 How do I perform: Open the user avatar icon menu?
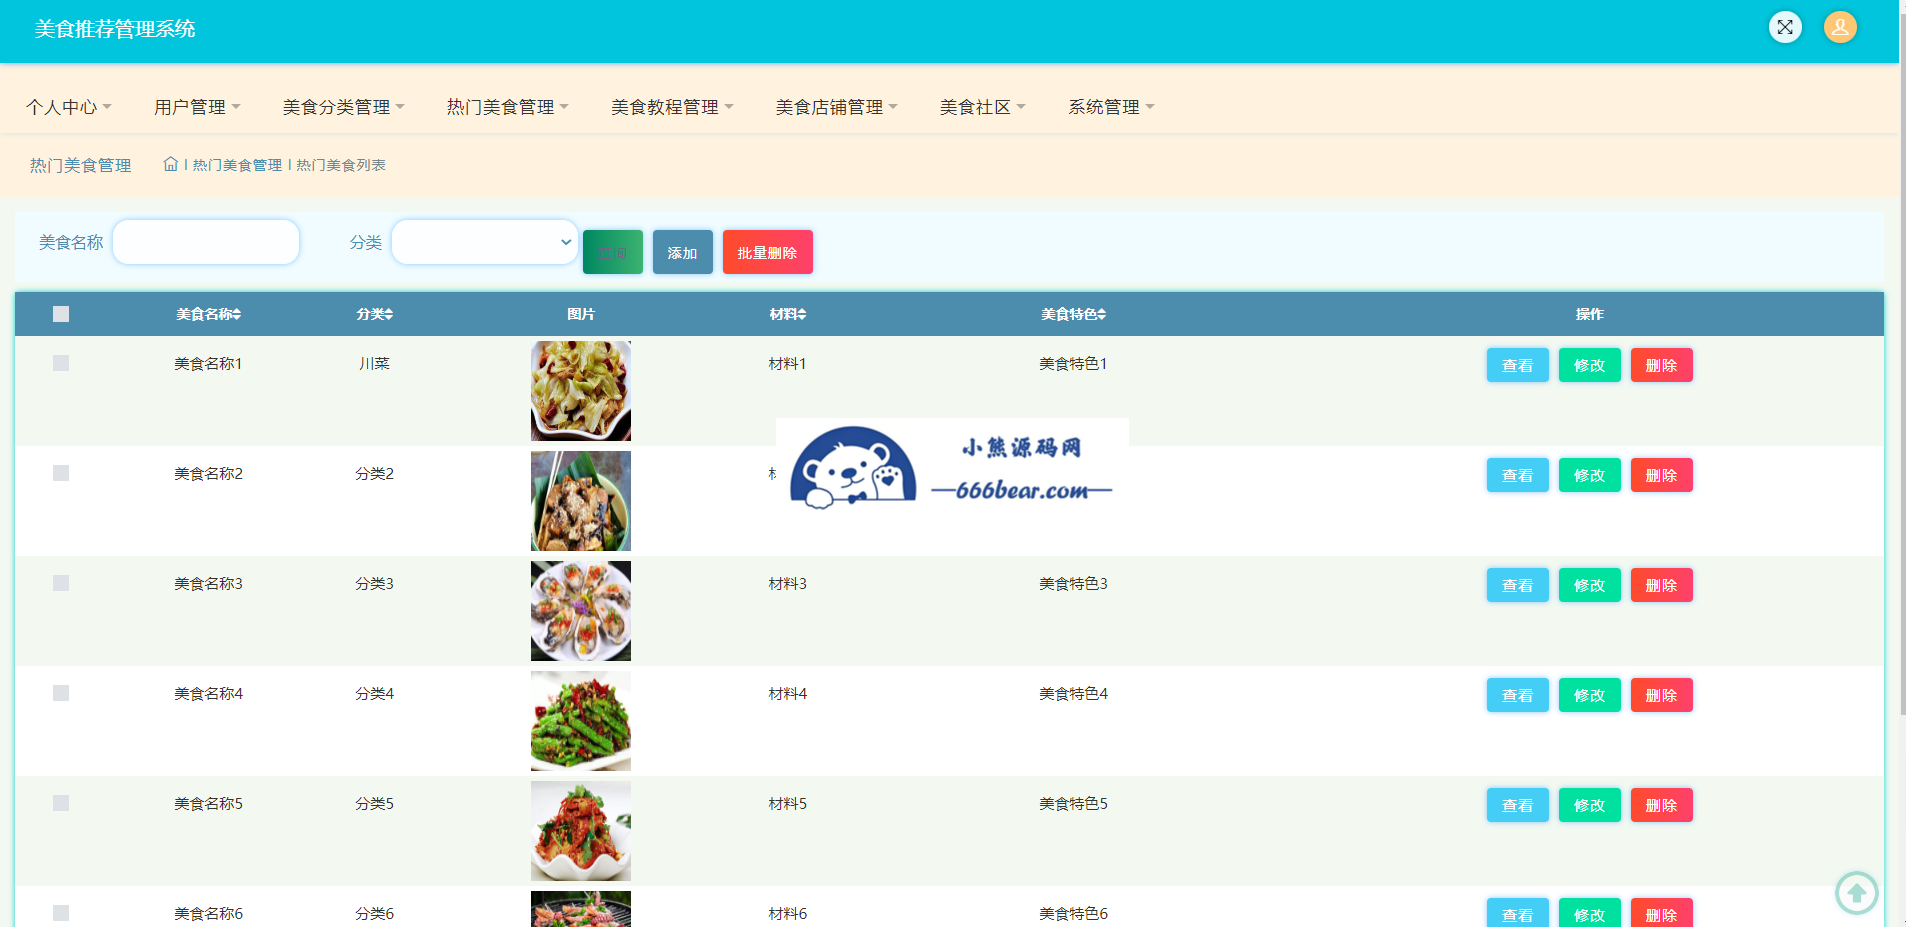pos(1840,27)
